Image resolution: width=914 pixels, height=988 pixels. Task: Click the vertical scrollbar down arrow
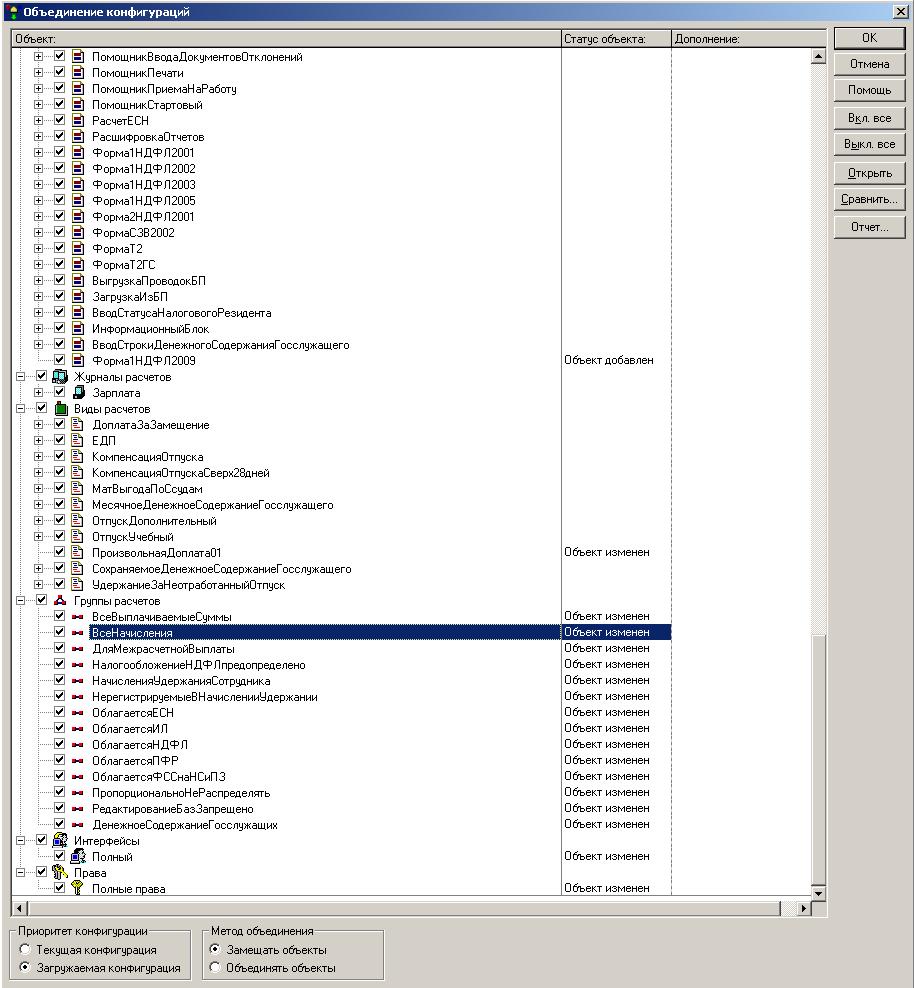(x=818, y=893)
